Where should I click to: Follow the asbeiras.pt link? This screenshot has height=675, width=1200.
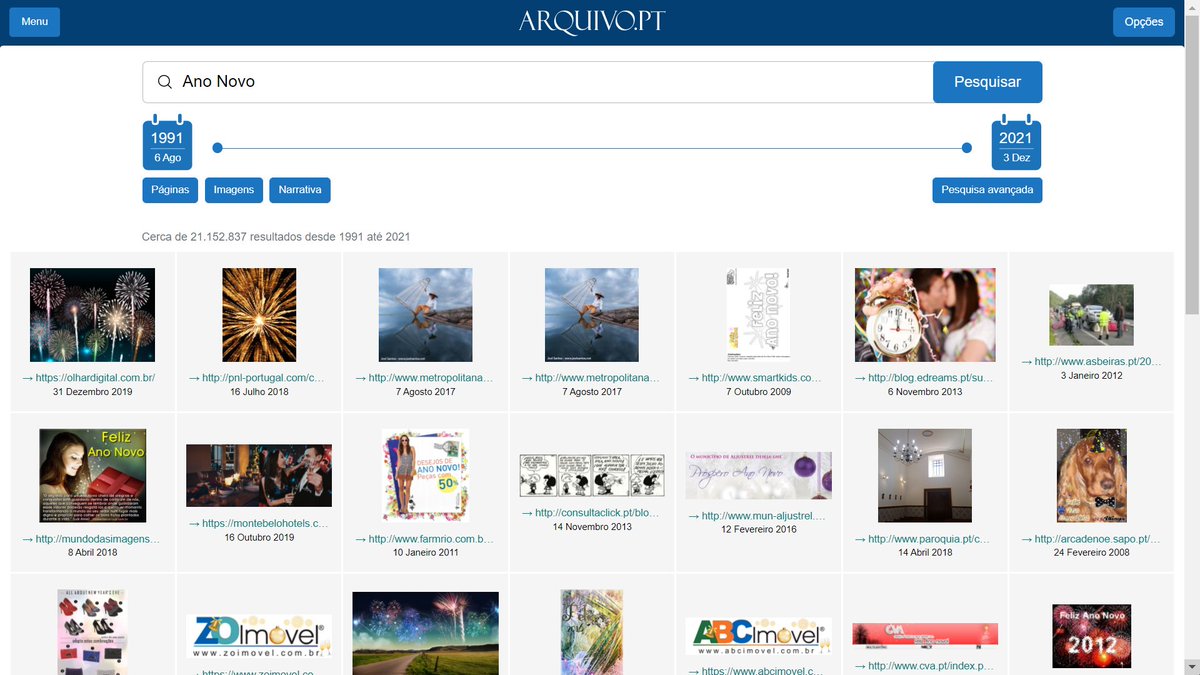point(1091,362)
